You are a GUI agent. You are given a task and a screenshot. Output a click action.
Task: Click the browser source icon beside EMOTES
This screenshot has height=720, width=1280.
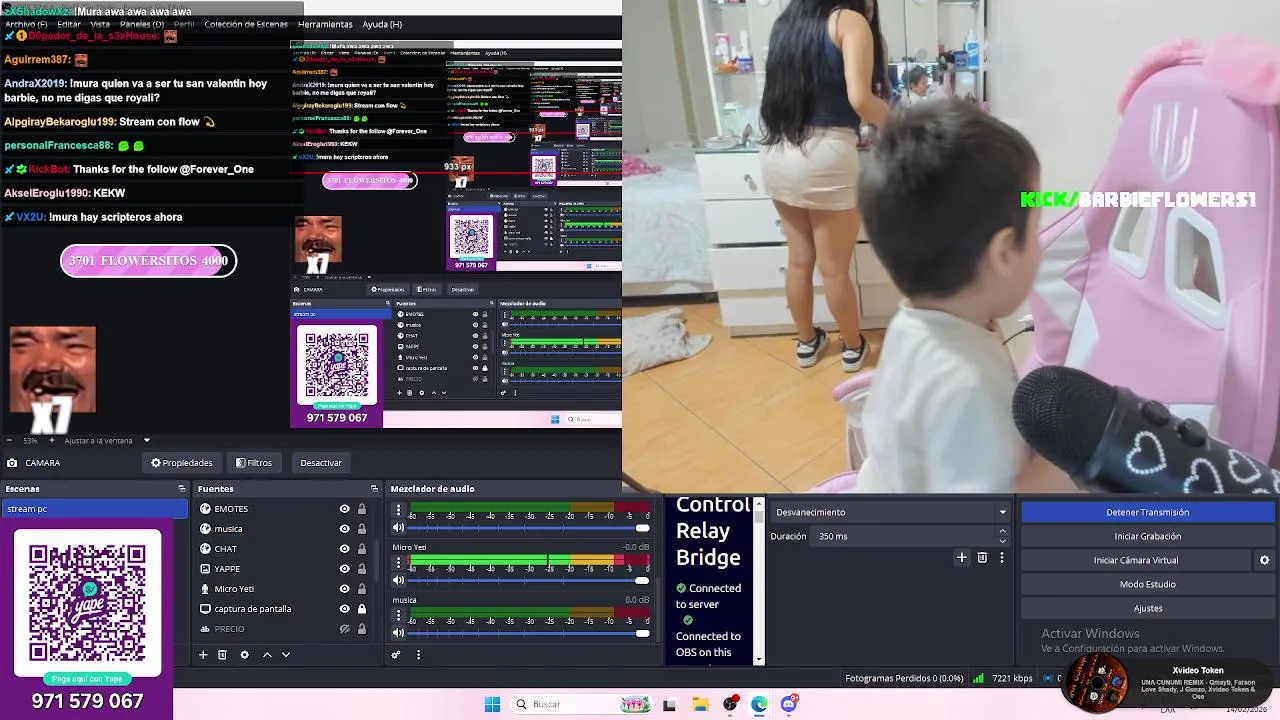tap(205, 509)
